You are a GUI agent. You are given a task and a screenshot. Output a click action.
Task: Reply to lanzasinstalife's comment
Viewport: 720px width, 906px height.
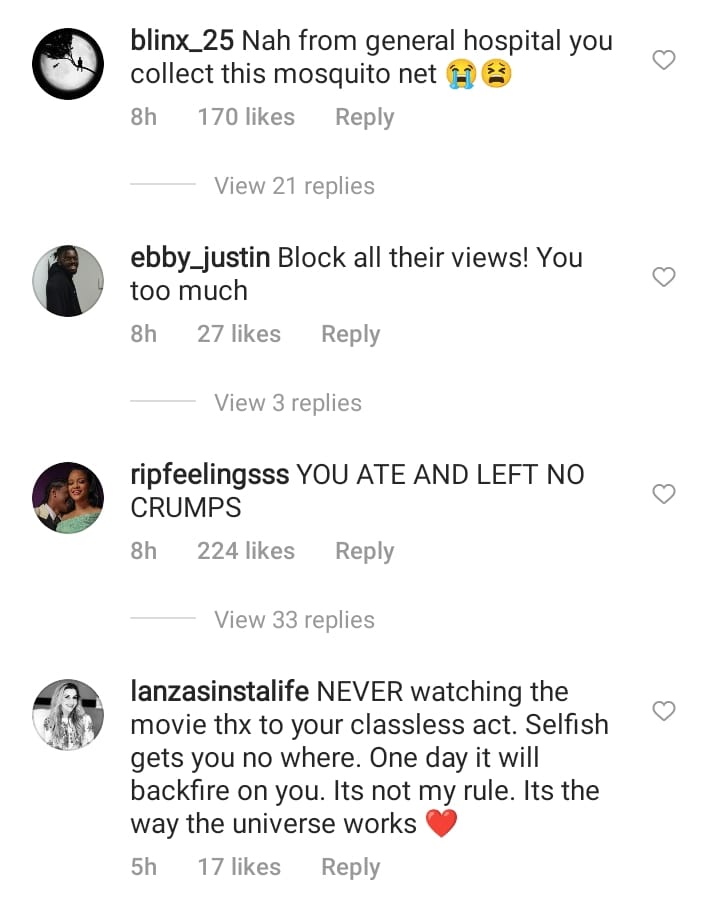pos(350,867)
